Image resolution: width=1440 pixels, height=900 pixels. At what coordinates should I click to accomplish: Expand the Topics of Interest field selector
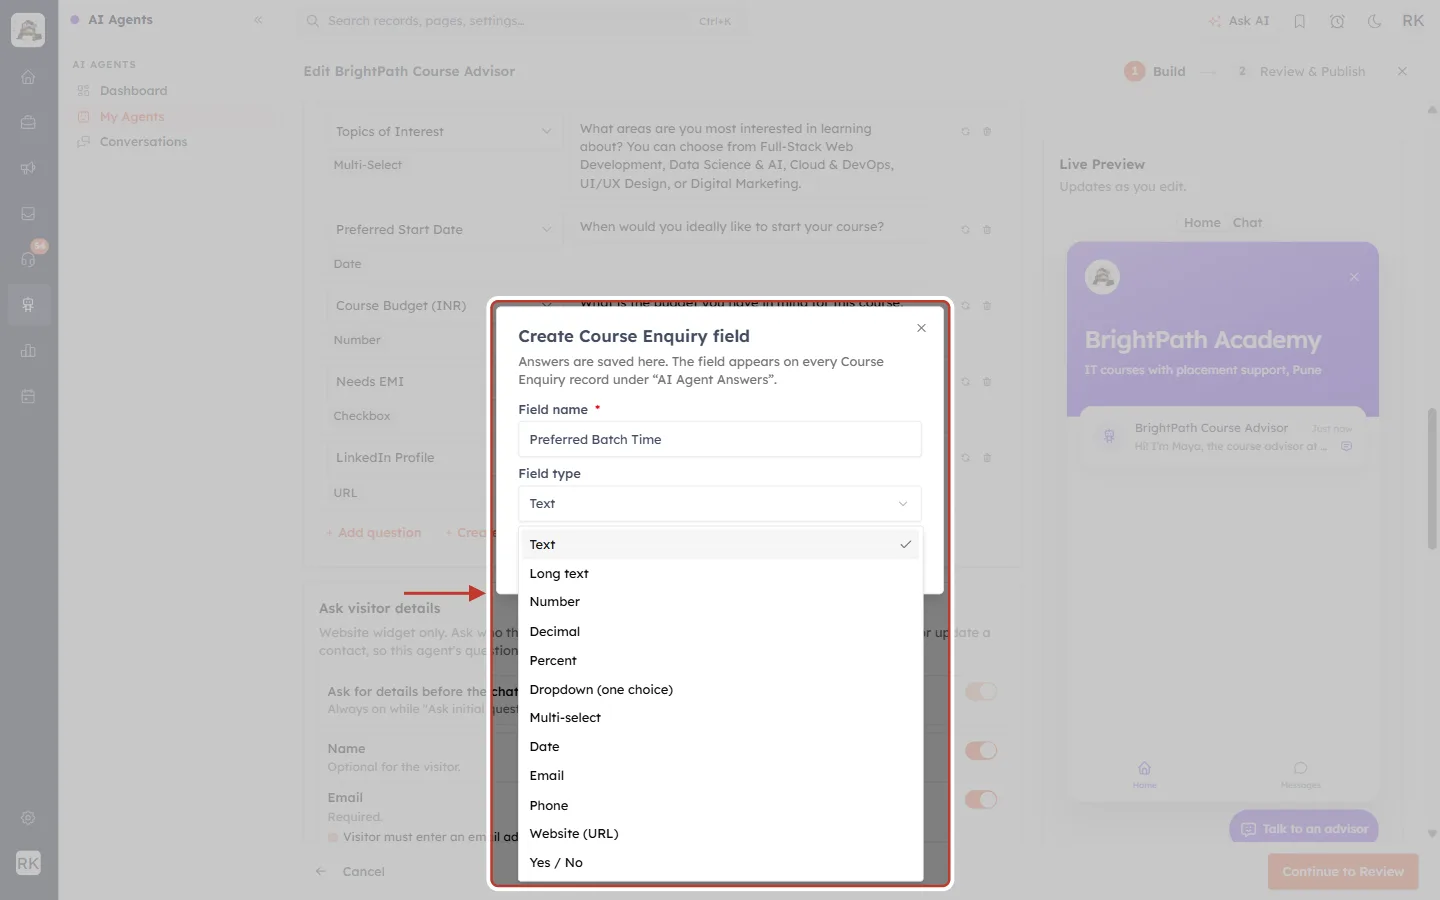coord(444,131)
